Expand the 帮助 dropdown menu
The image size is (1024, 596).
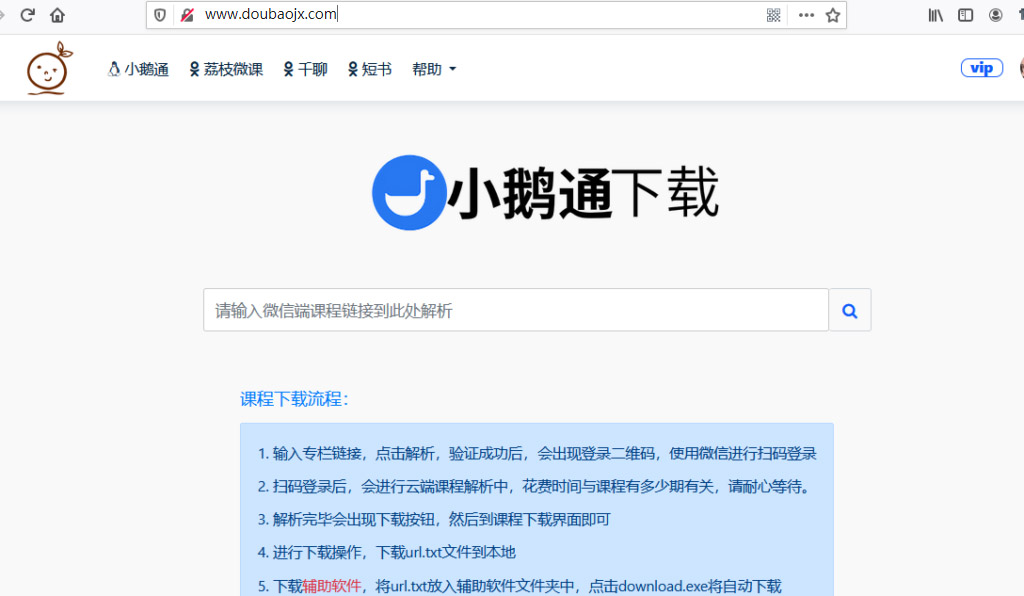tap(434, 69)
